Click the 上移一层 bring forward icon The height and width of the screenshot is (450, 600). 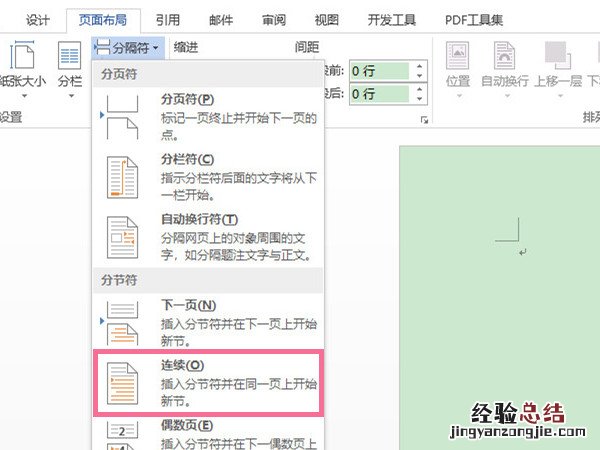coord(557,55)
